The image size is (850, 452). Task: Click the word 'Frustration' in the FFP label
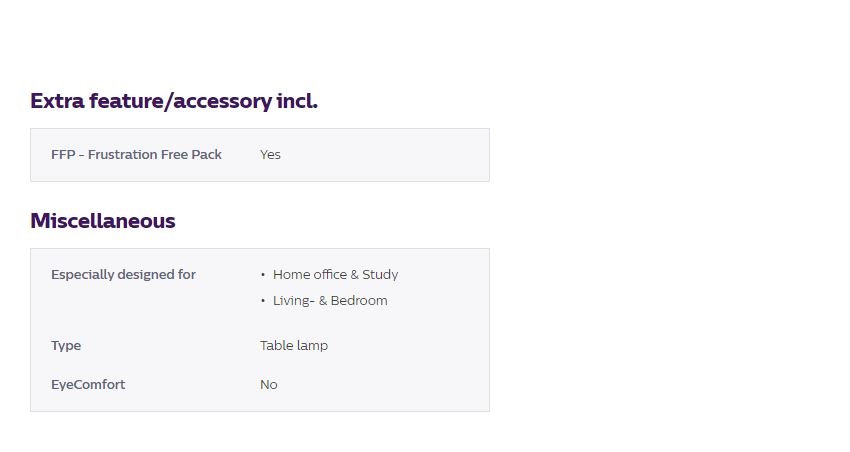pyautogui.click(x=122, y=155)
